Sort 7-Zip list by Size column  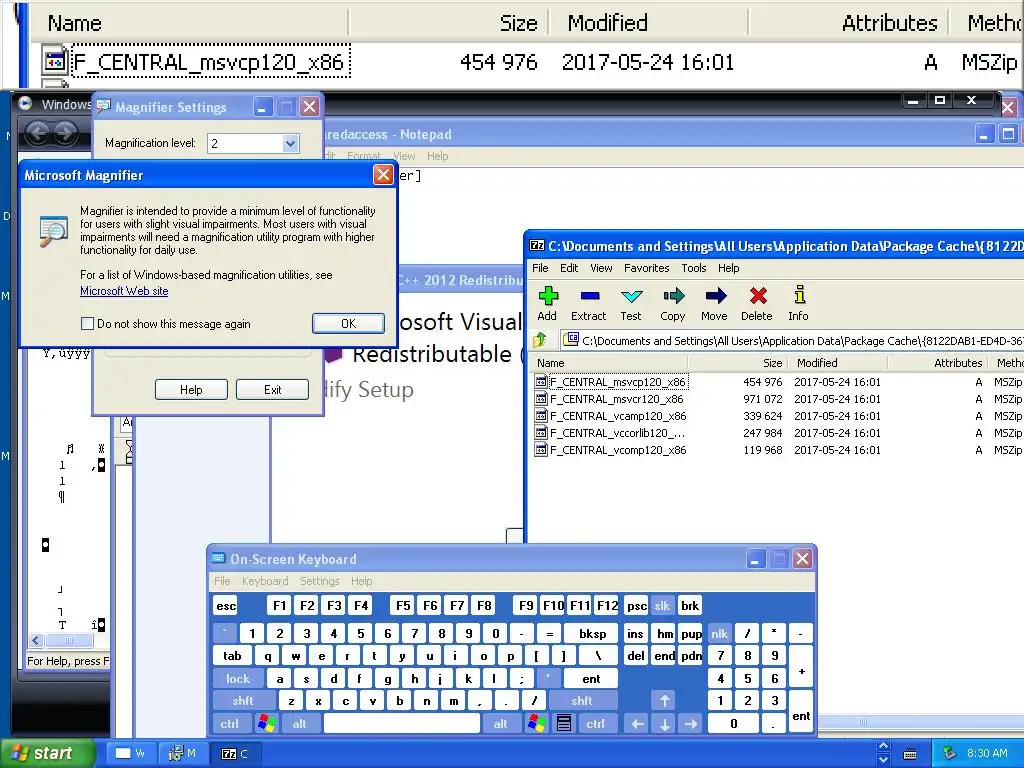click(x=738, y=363)
